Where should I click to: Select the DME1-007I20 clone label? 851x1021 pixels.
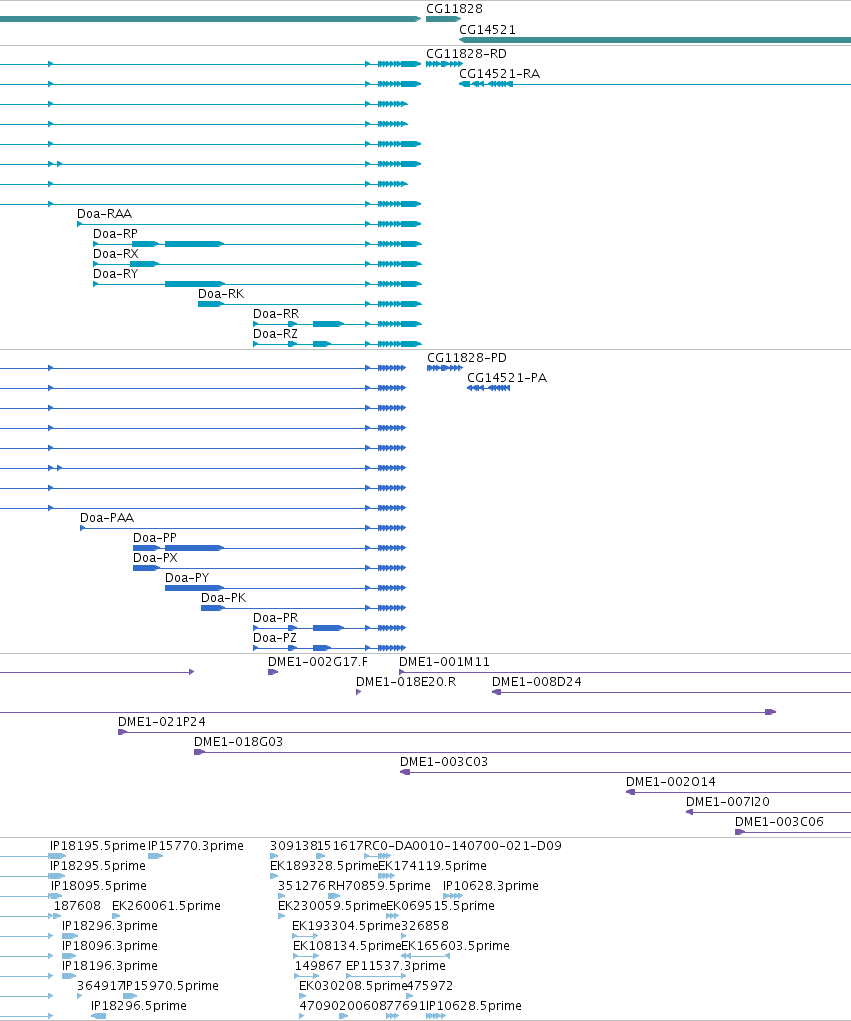[x=727, y=802]
